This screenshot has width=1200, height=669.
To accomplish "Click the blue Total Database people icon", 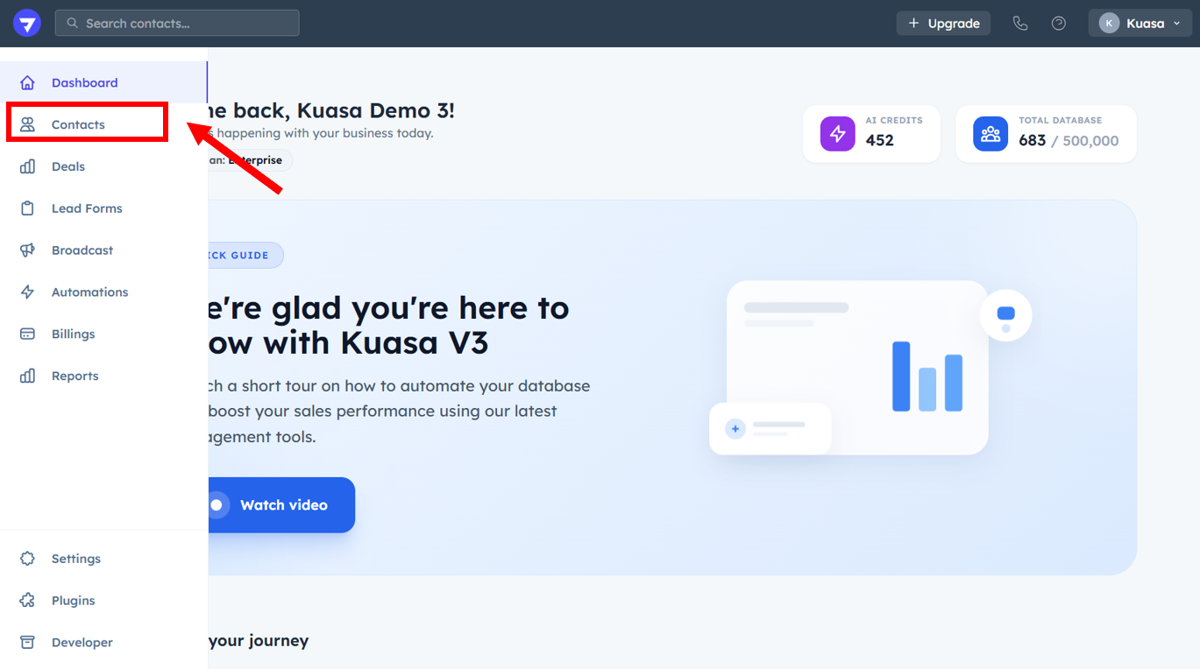I will pos(990,134).
